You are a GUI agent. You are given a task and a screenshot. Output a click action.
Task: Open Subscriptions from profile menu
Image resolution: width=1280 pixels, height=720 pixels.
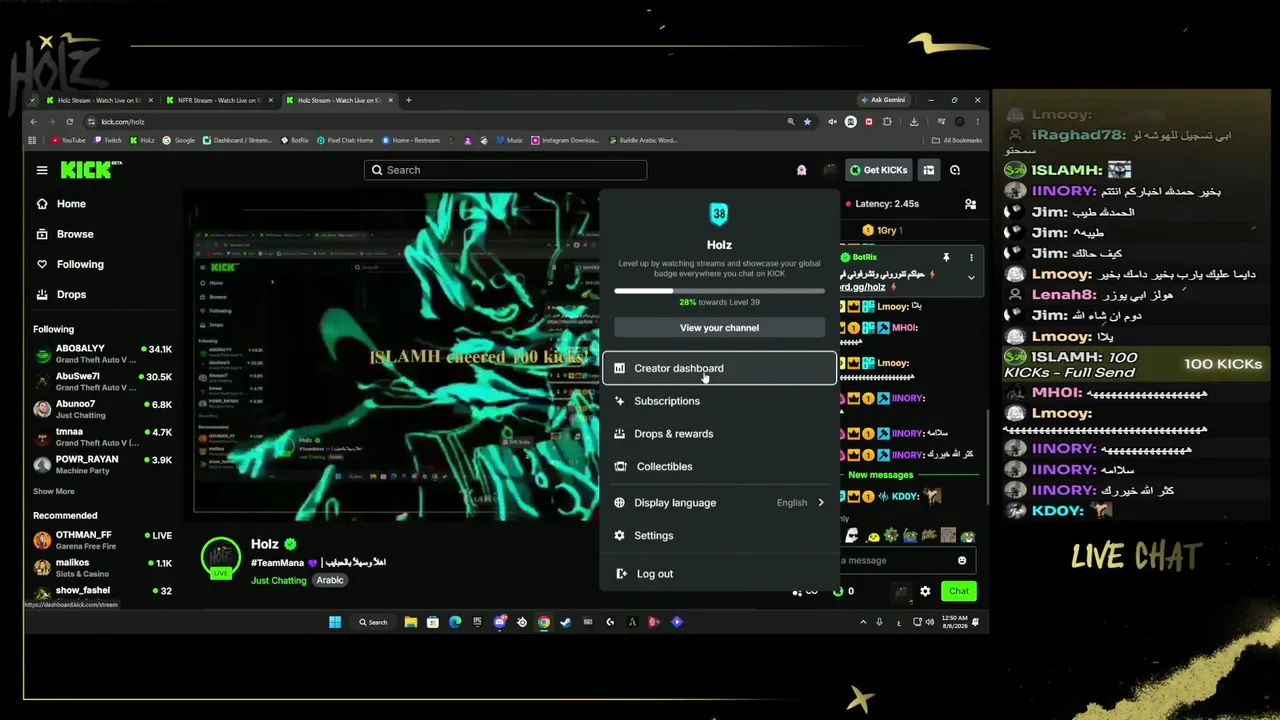coord(719,401)
